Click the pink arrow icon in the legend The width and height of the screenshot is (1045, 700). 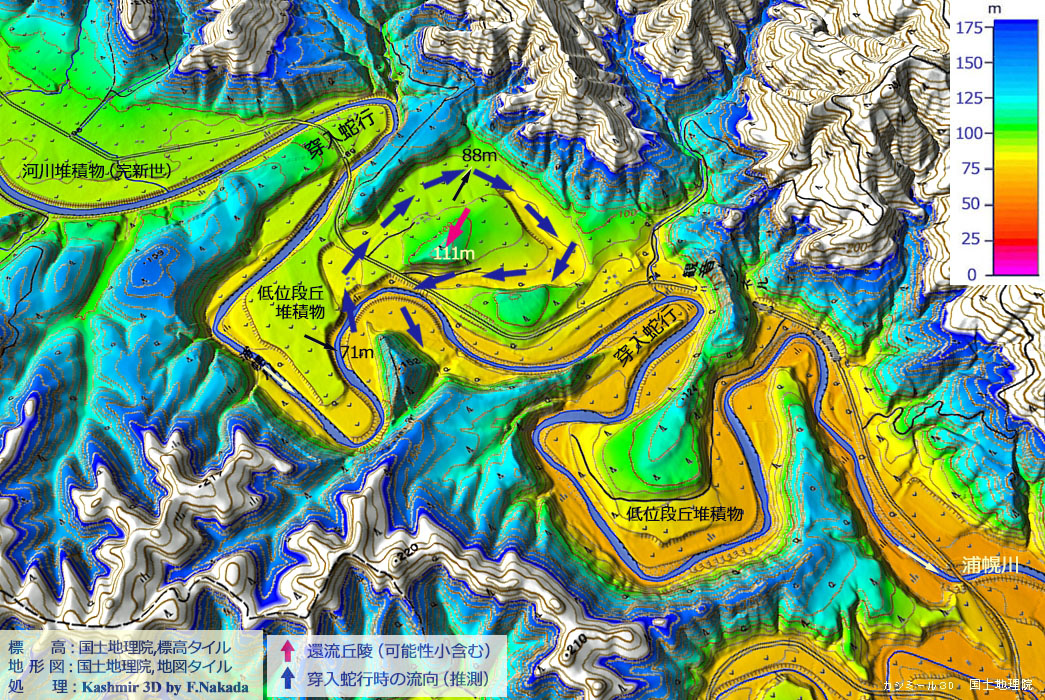pyautogui.click(x=287, y=650)
